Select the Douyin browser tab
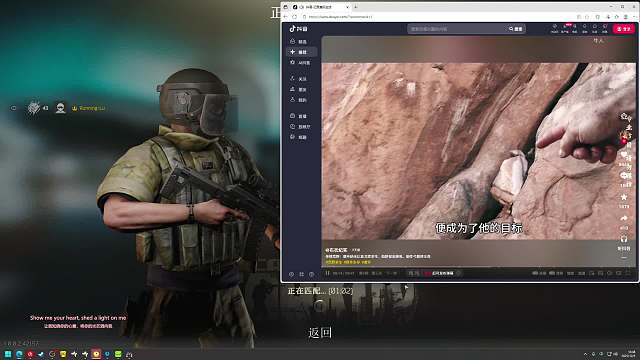This screenshot has height=360, width=640. pos(320,7)
